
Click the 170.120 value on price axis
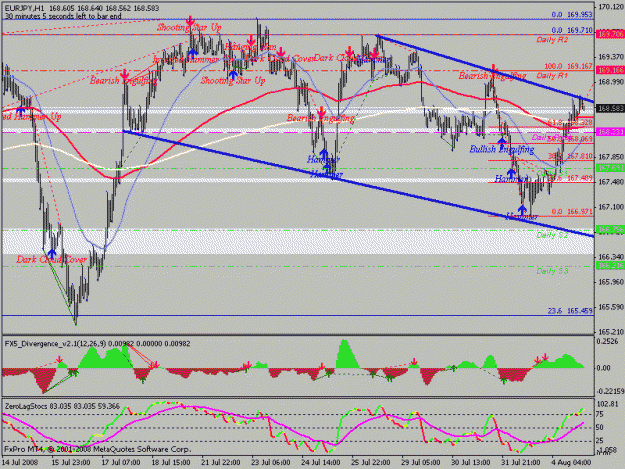coord(610,7)
